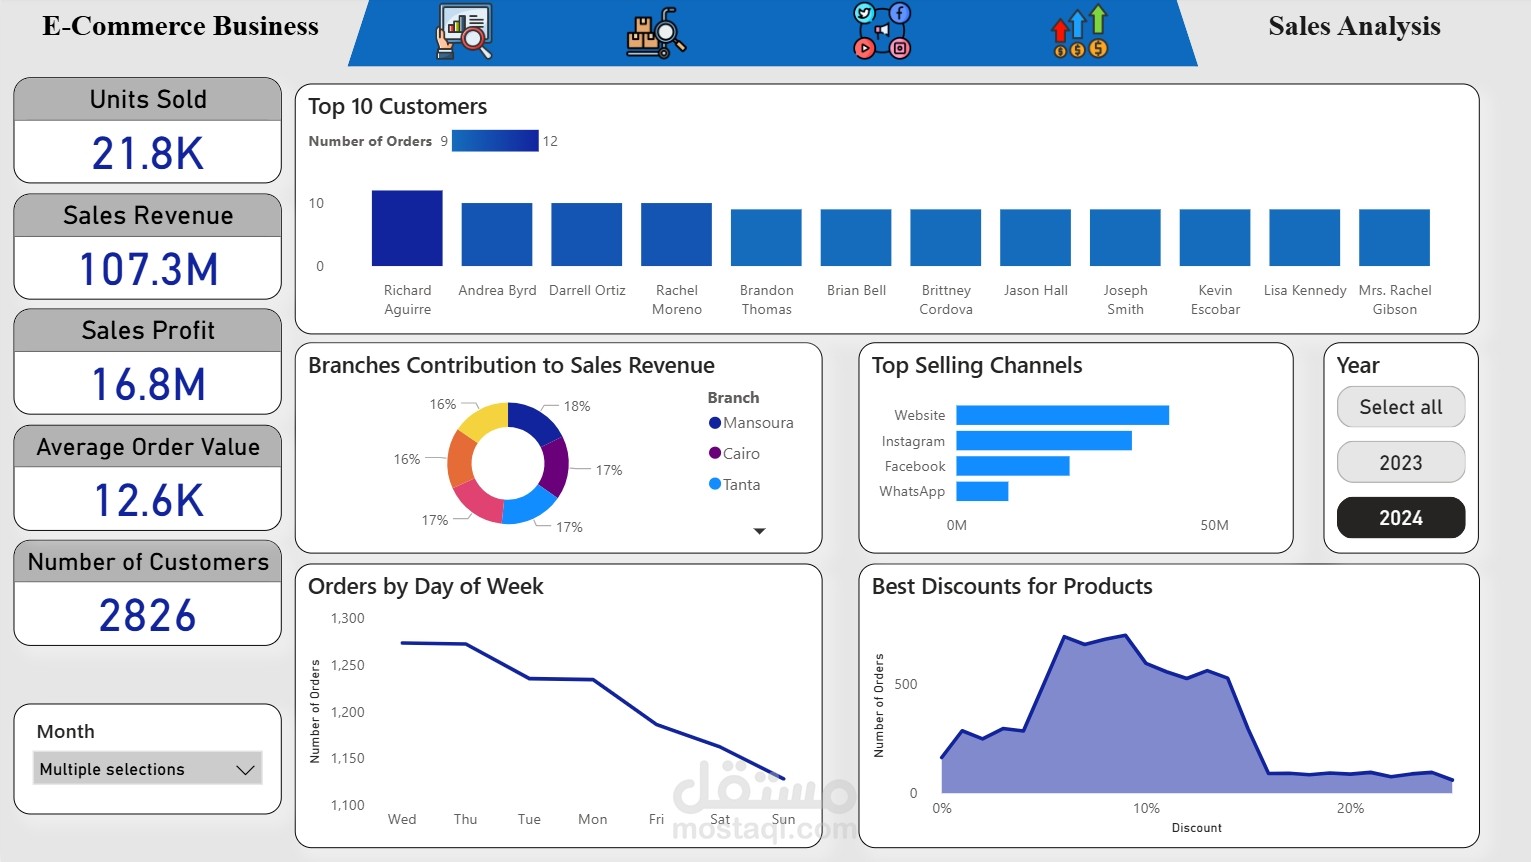This screenshot has height=862, width=1531.
Task: Click the Sales Analysis header text
Action: pyautogui.click(x=1354, y=26)
